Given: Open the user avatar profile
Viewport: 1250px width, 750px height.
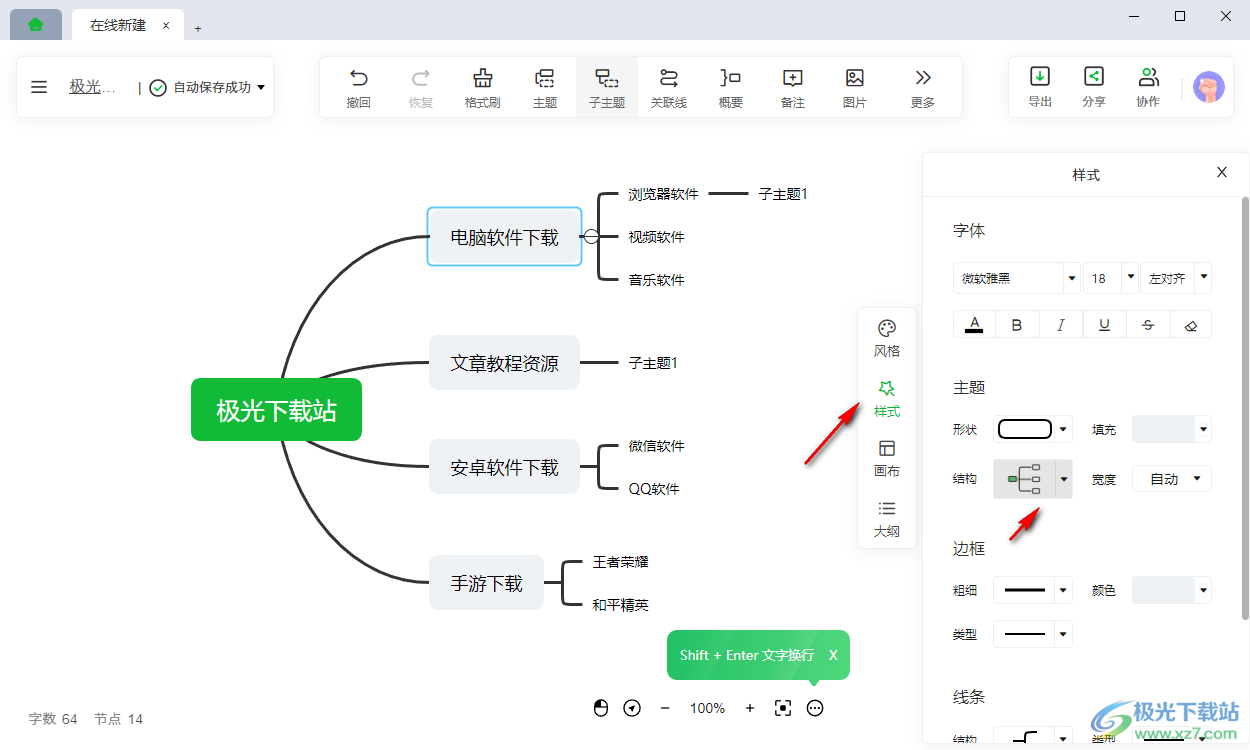Looking at the screenshot, I should (x=1209, y=88).
